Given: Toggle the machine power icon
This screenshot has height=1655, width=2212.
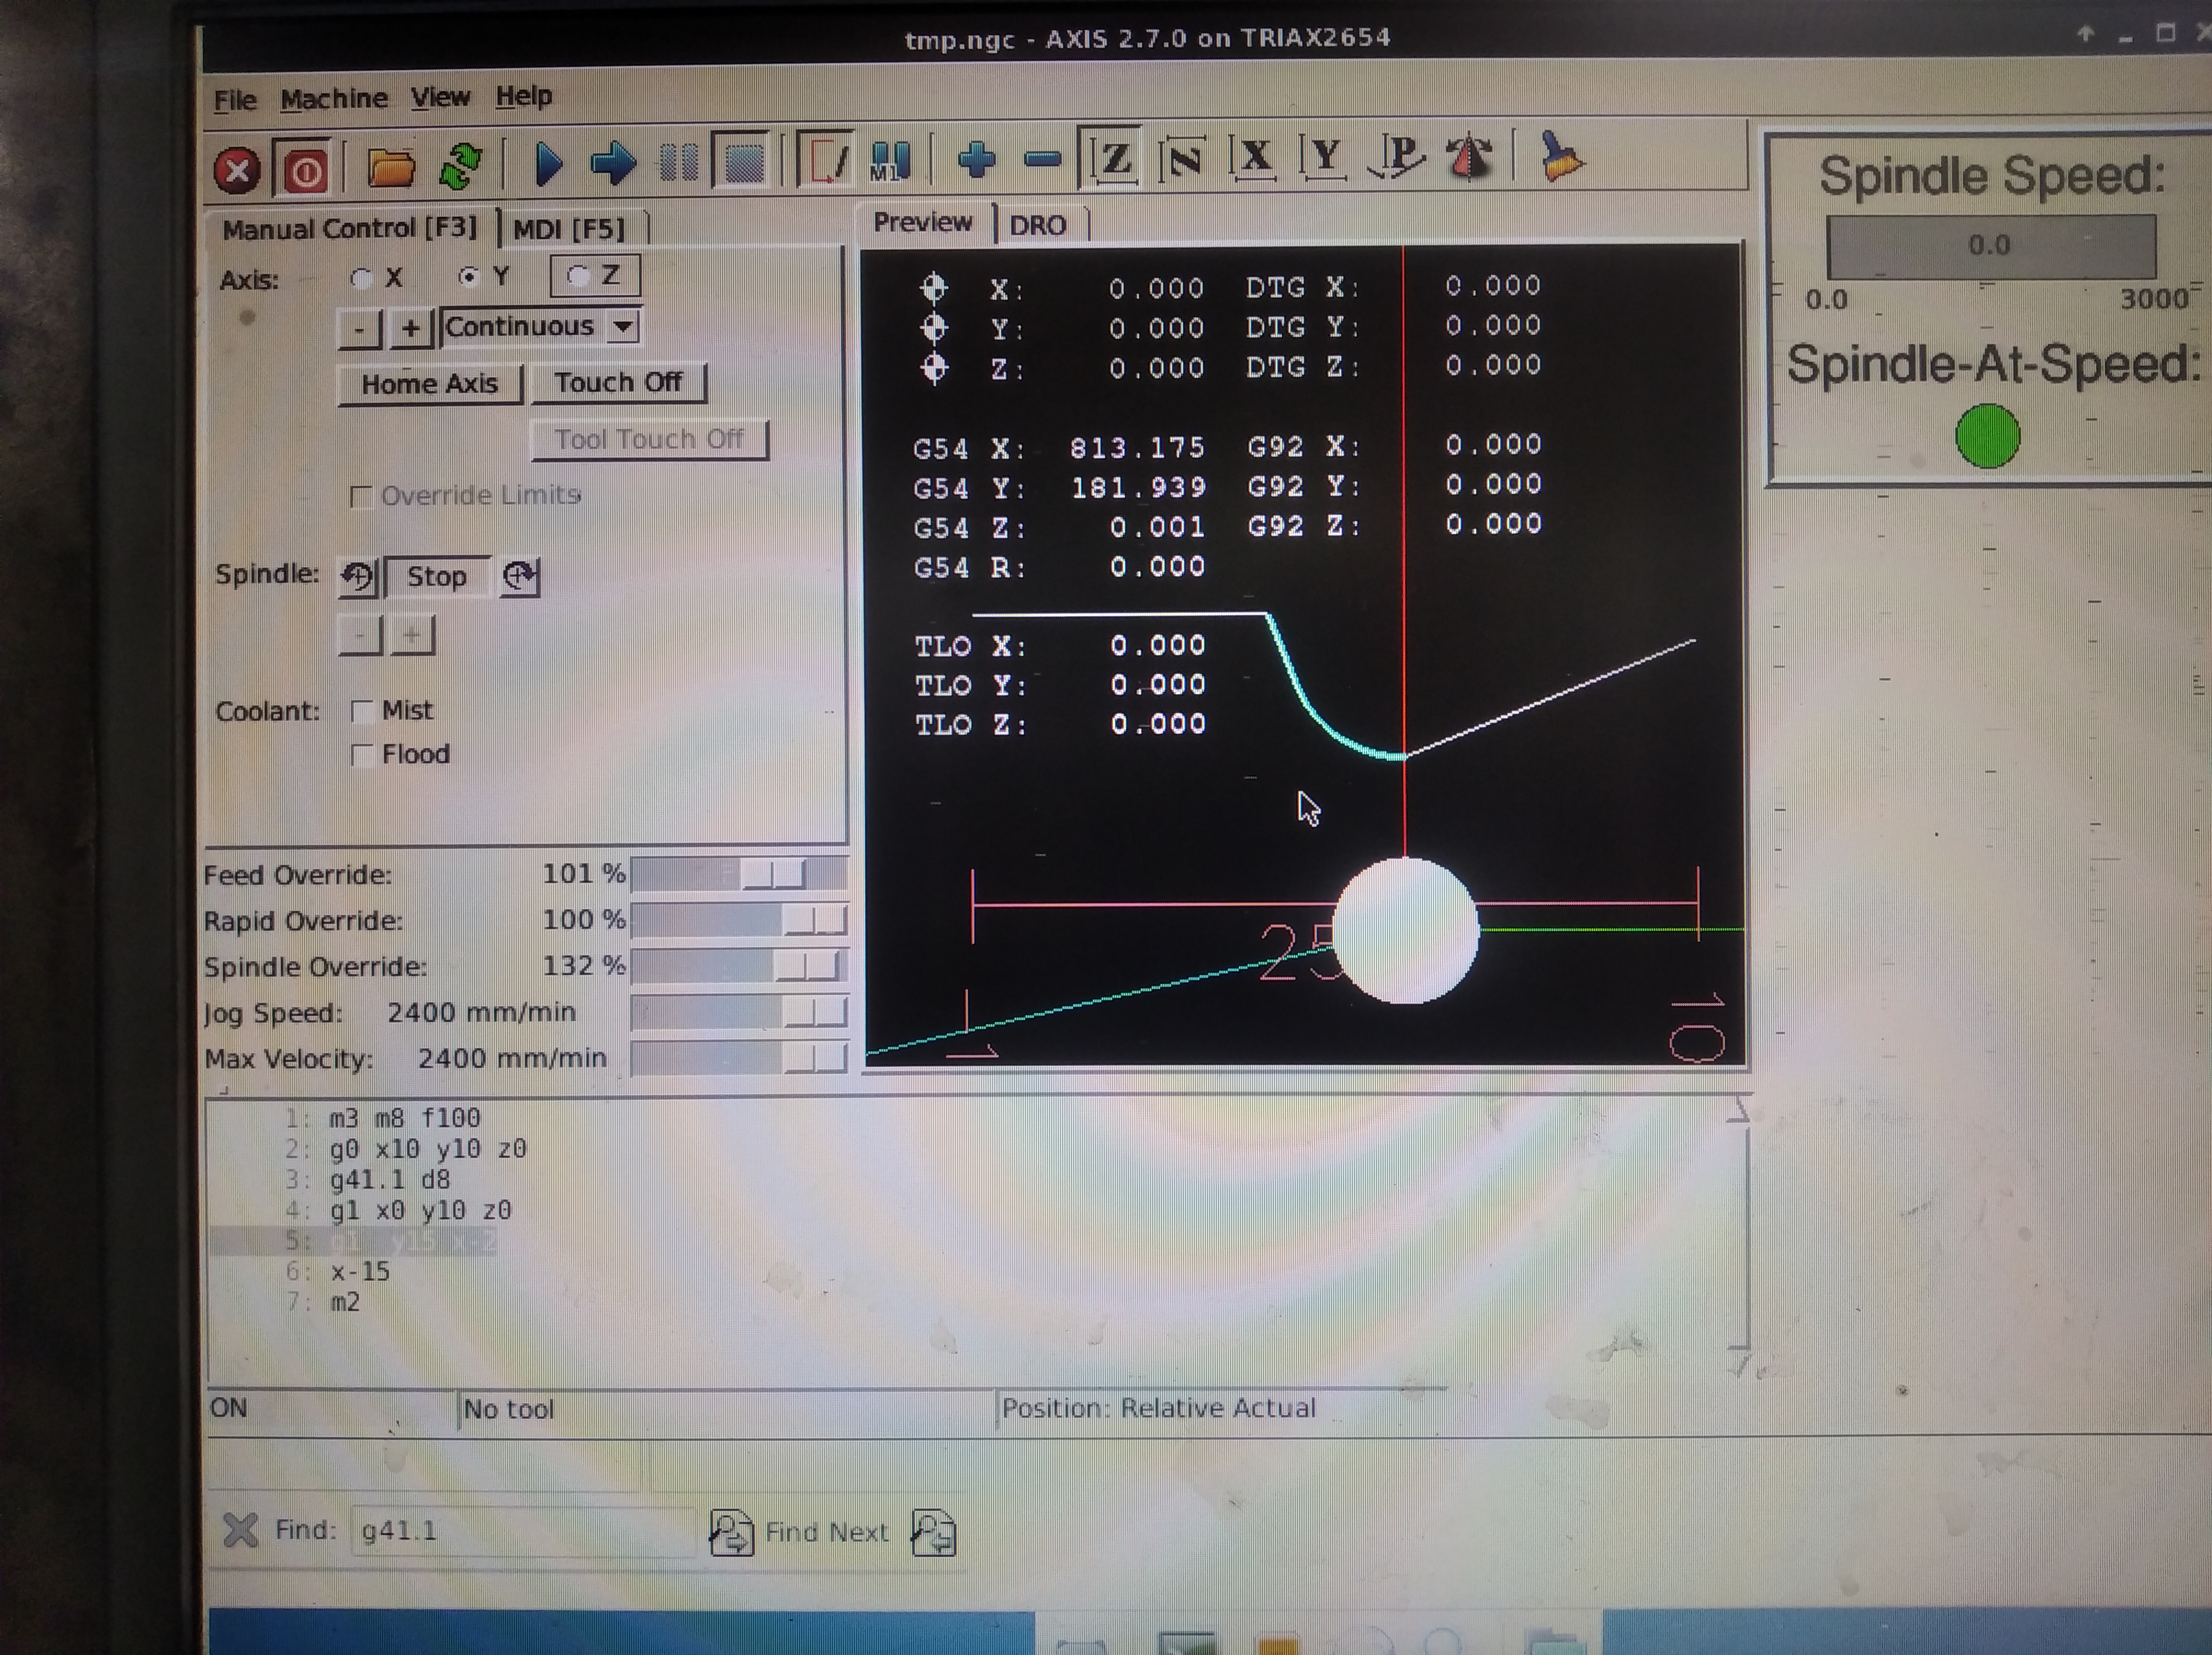Looking at the screenshot, I should point(306,170).
